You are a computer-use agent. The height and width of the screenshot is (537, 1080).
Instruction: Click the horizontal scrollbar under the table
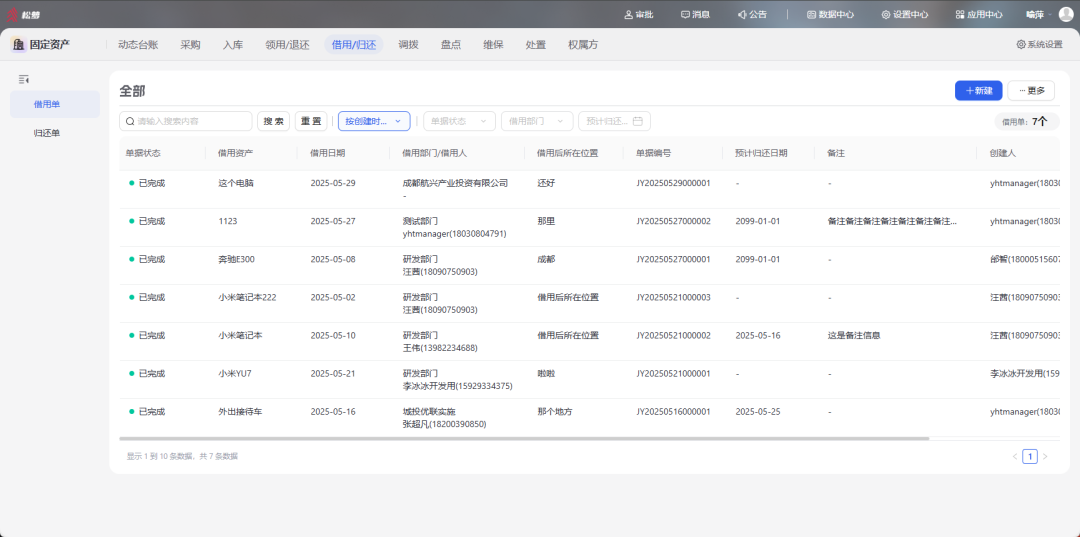(524, 438)
